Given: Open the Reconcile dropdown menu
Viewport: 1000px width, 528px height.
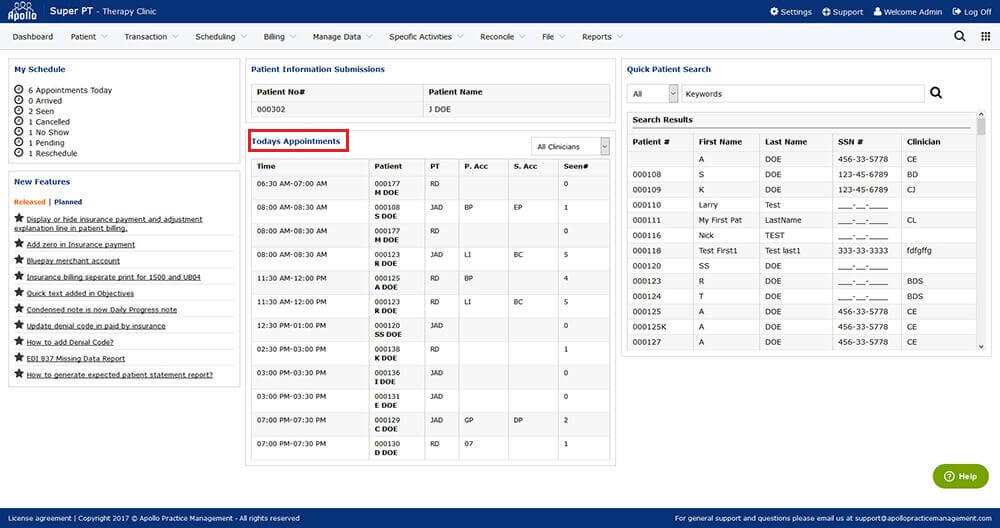Looking at the screenshot, I should coord(503,36).
